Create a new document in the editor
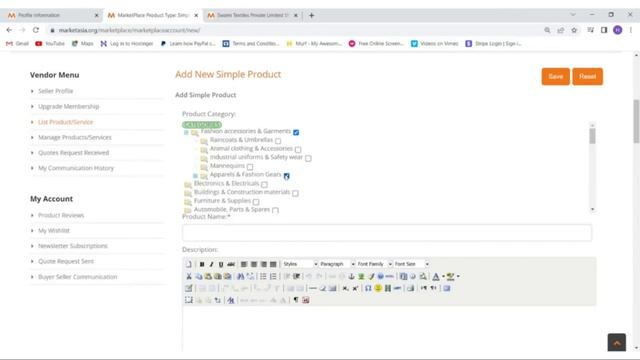 click(189, 264)
